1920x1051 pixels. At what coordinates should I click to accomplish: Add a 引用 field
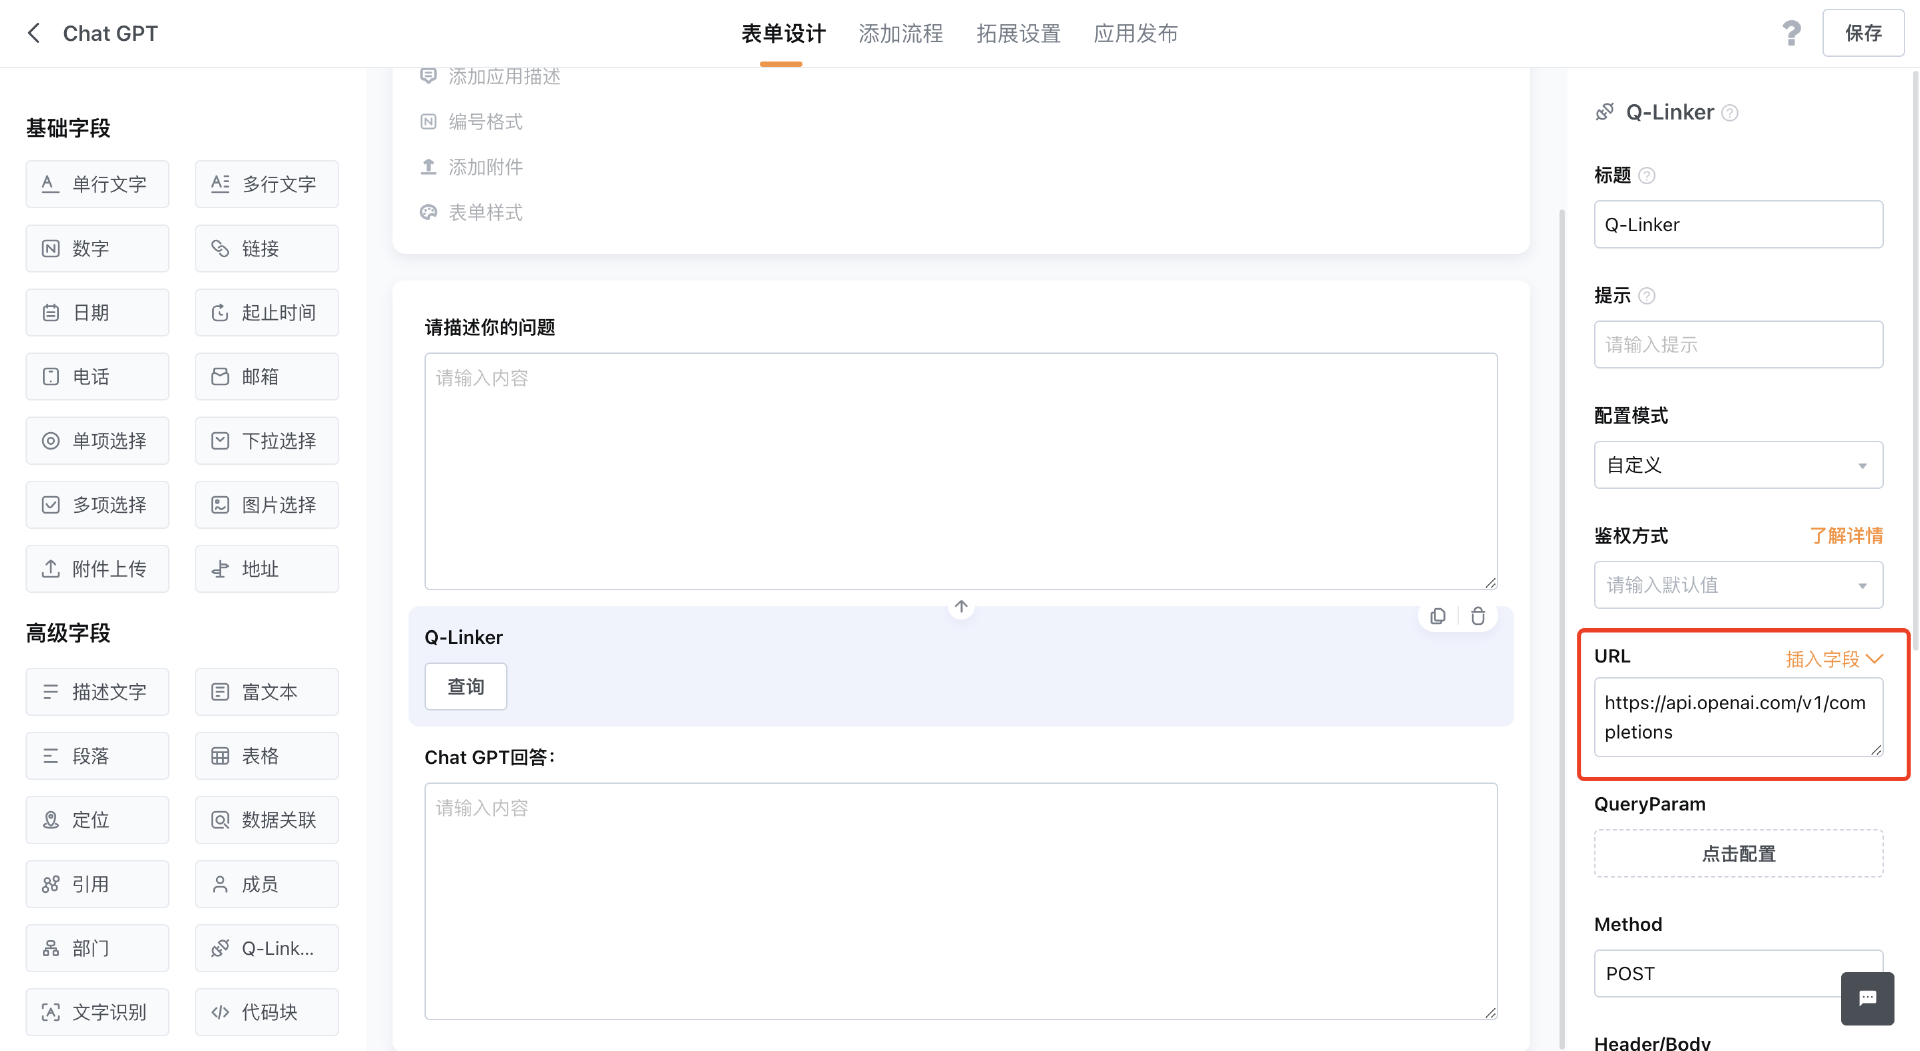tap(97, 883)
